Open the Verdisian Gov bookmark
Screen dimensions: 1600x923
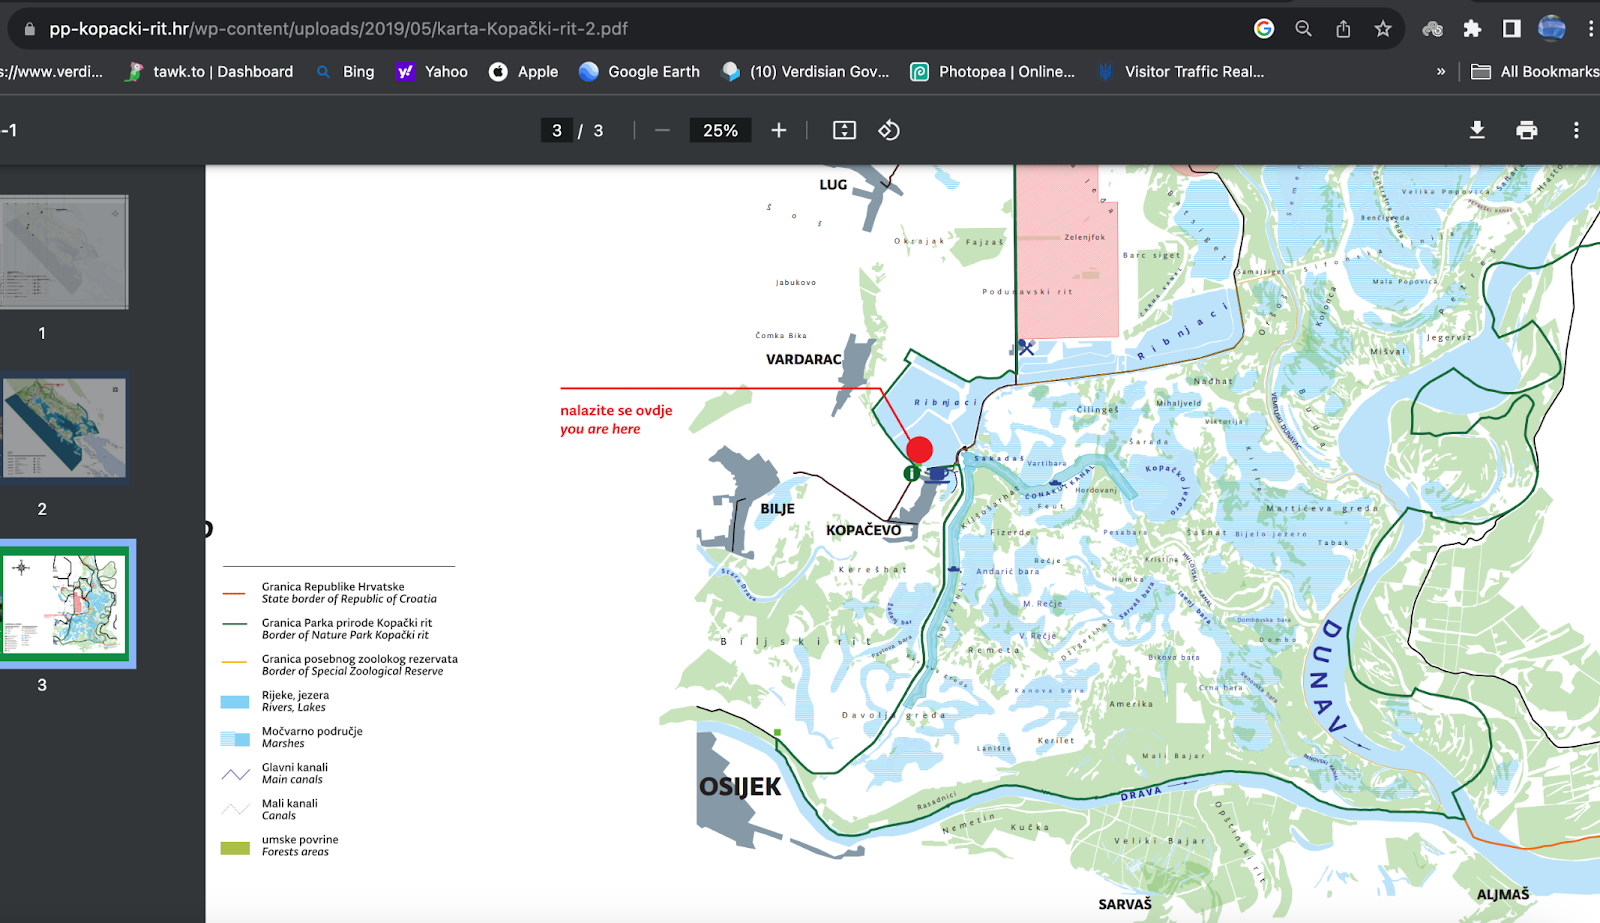(805, 72)
